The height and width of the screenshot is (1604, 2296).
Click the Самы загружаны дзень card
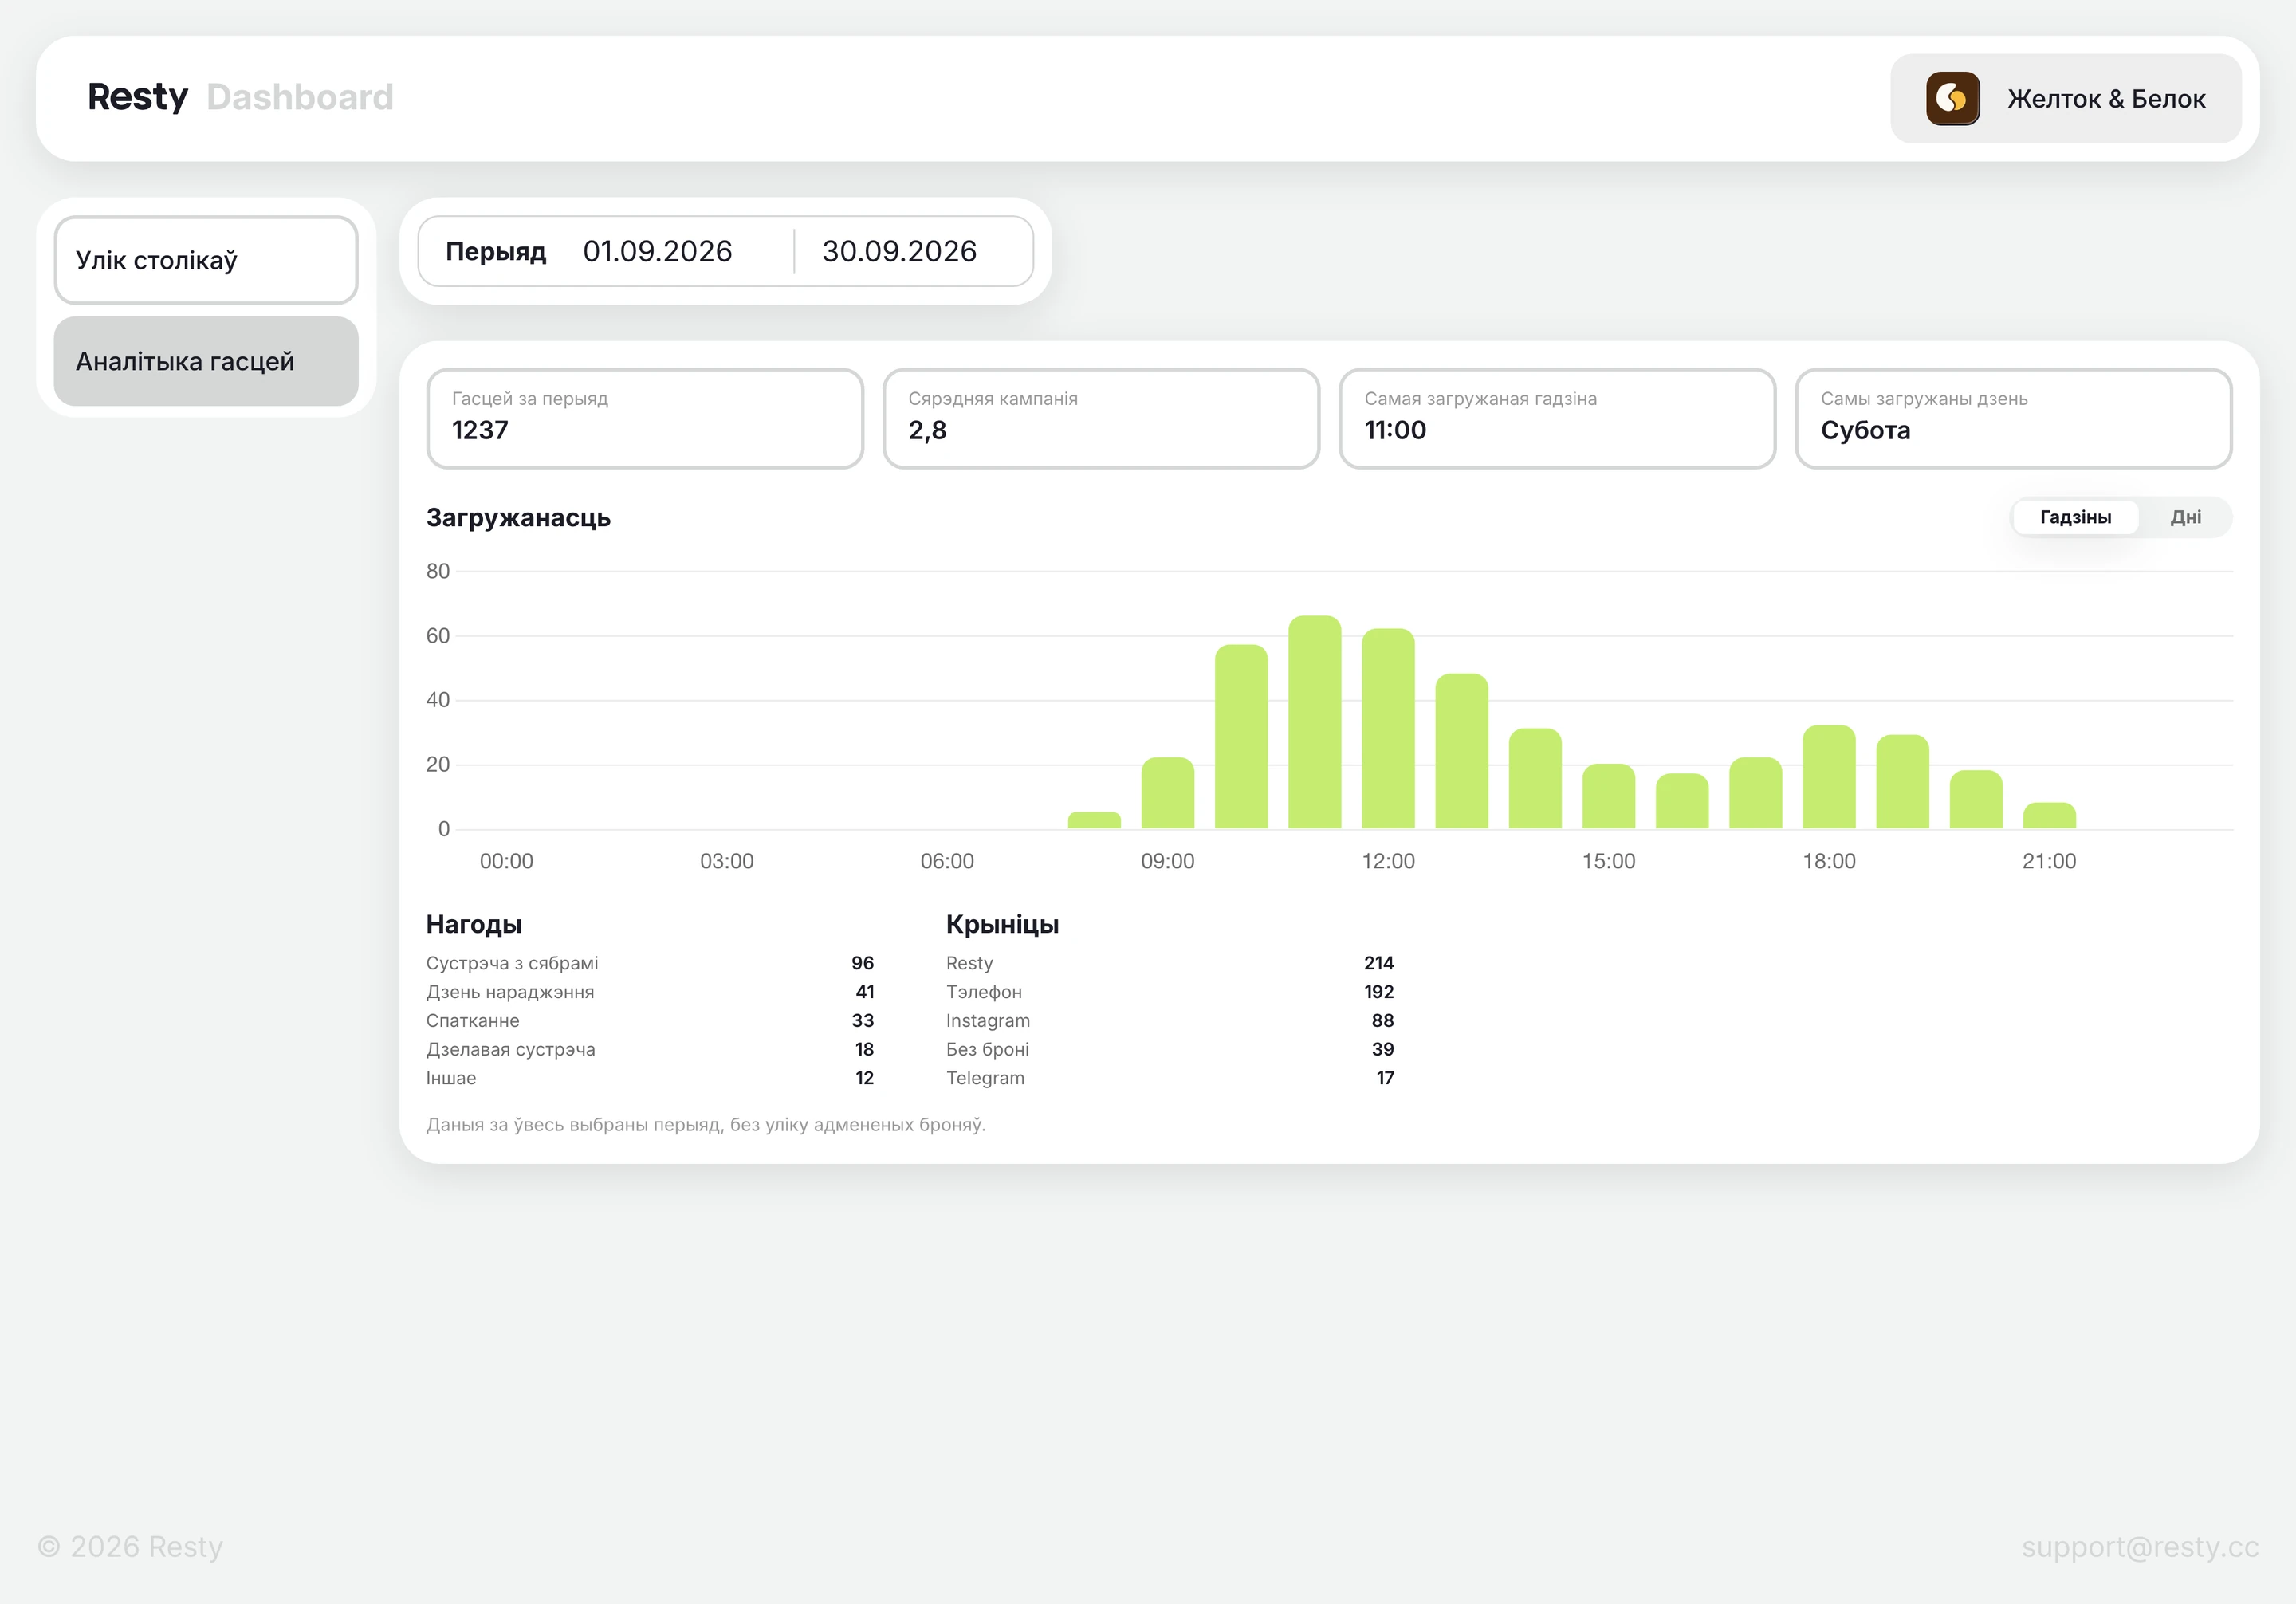click(x=2013, y=418)
